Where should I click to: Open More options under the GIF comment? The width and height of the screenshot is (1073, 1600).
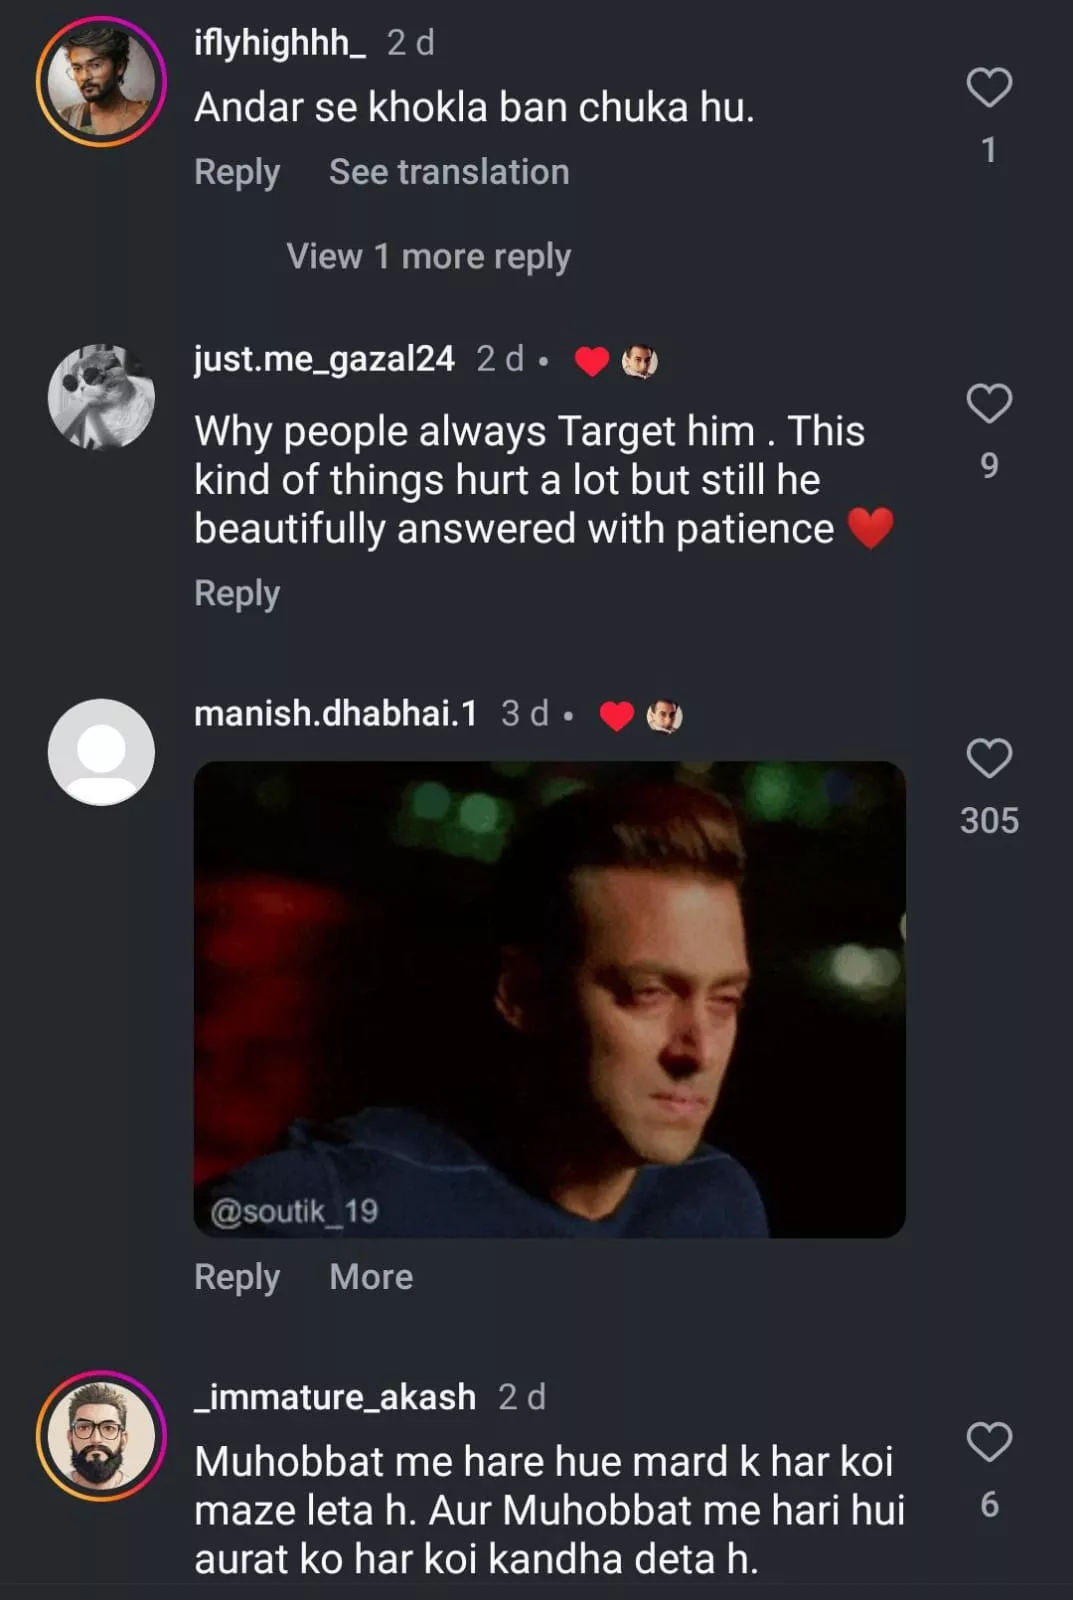[371, 1277]
